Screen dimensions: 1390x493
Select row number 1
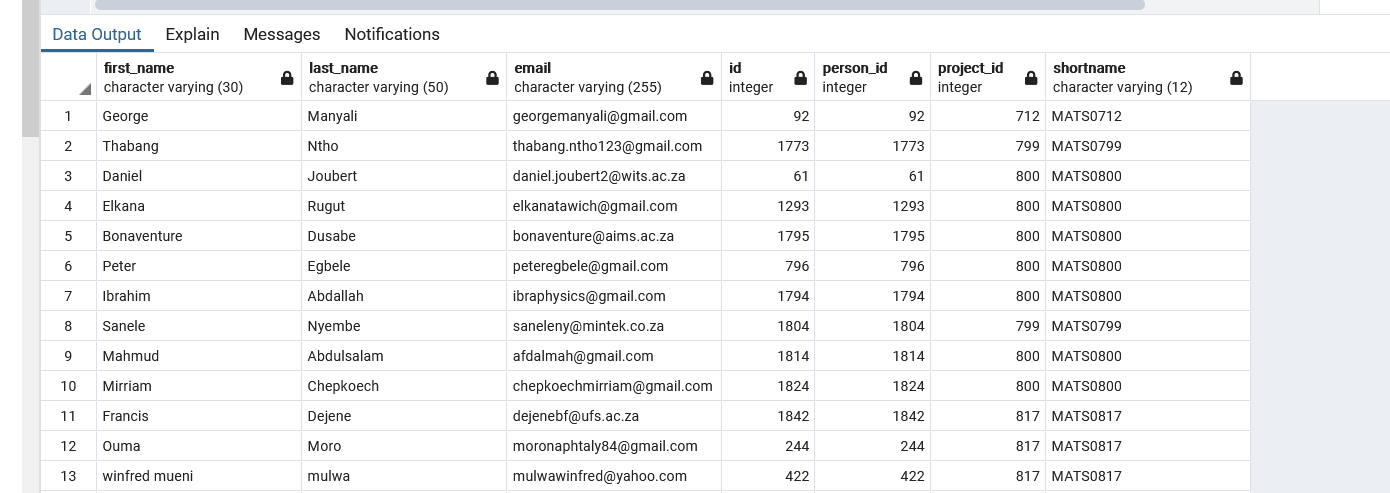pos(68,116)
